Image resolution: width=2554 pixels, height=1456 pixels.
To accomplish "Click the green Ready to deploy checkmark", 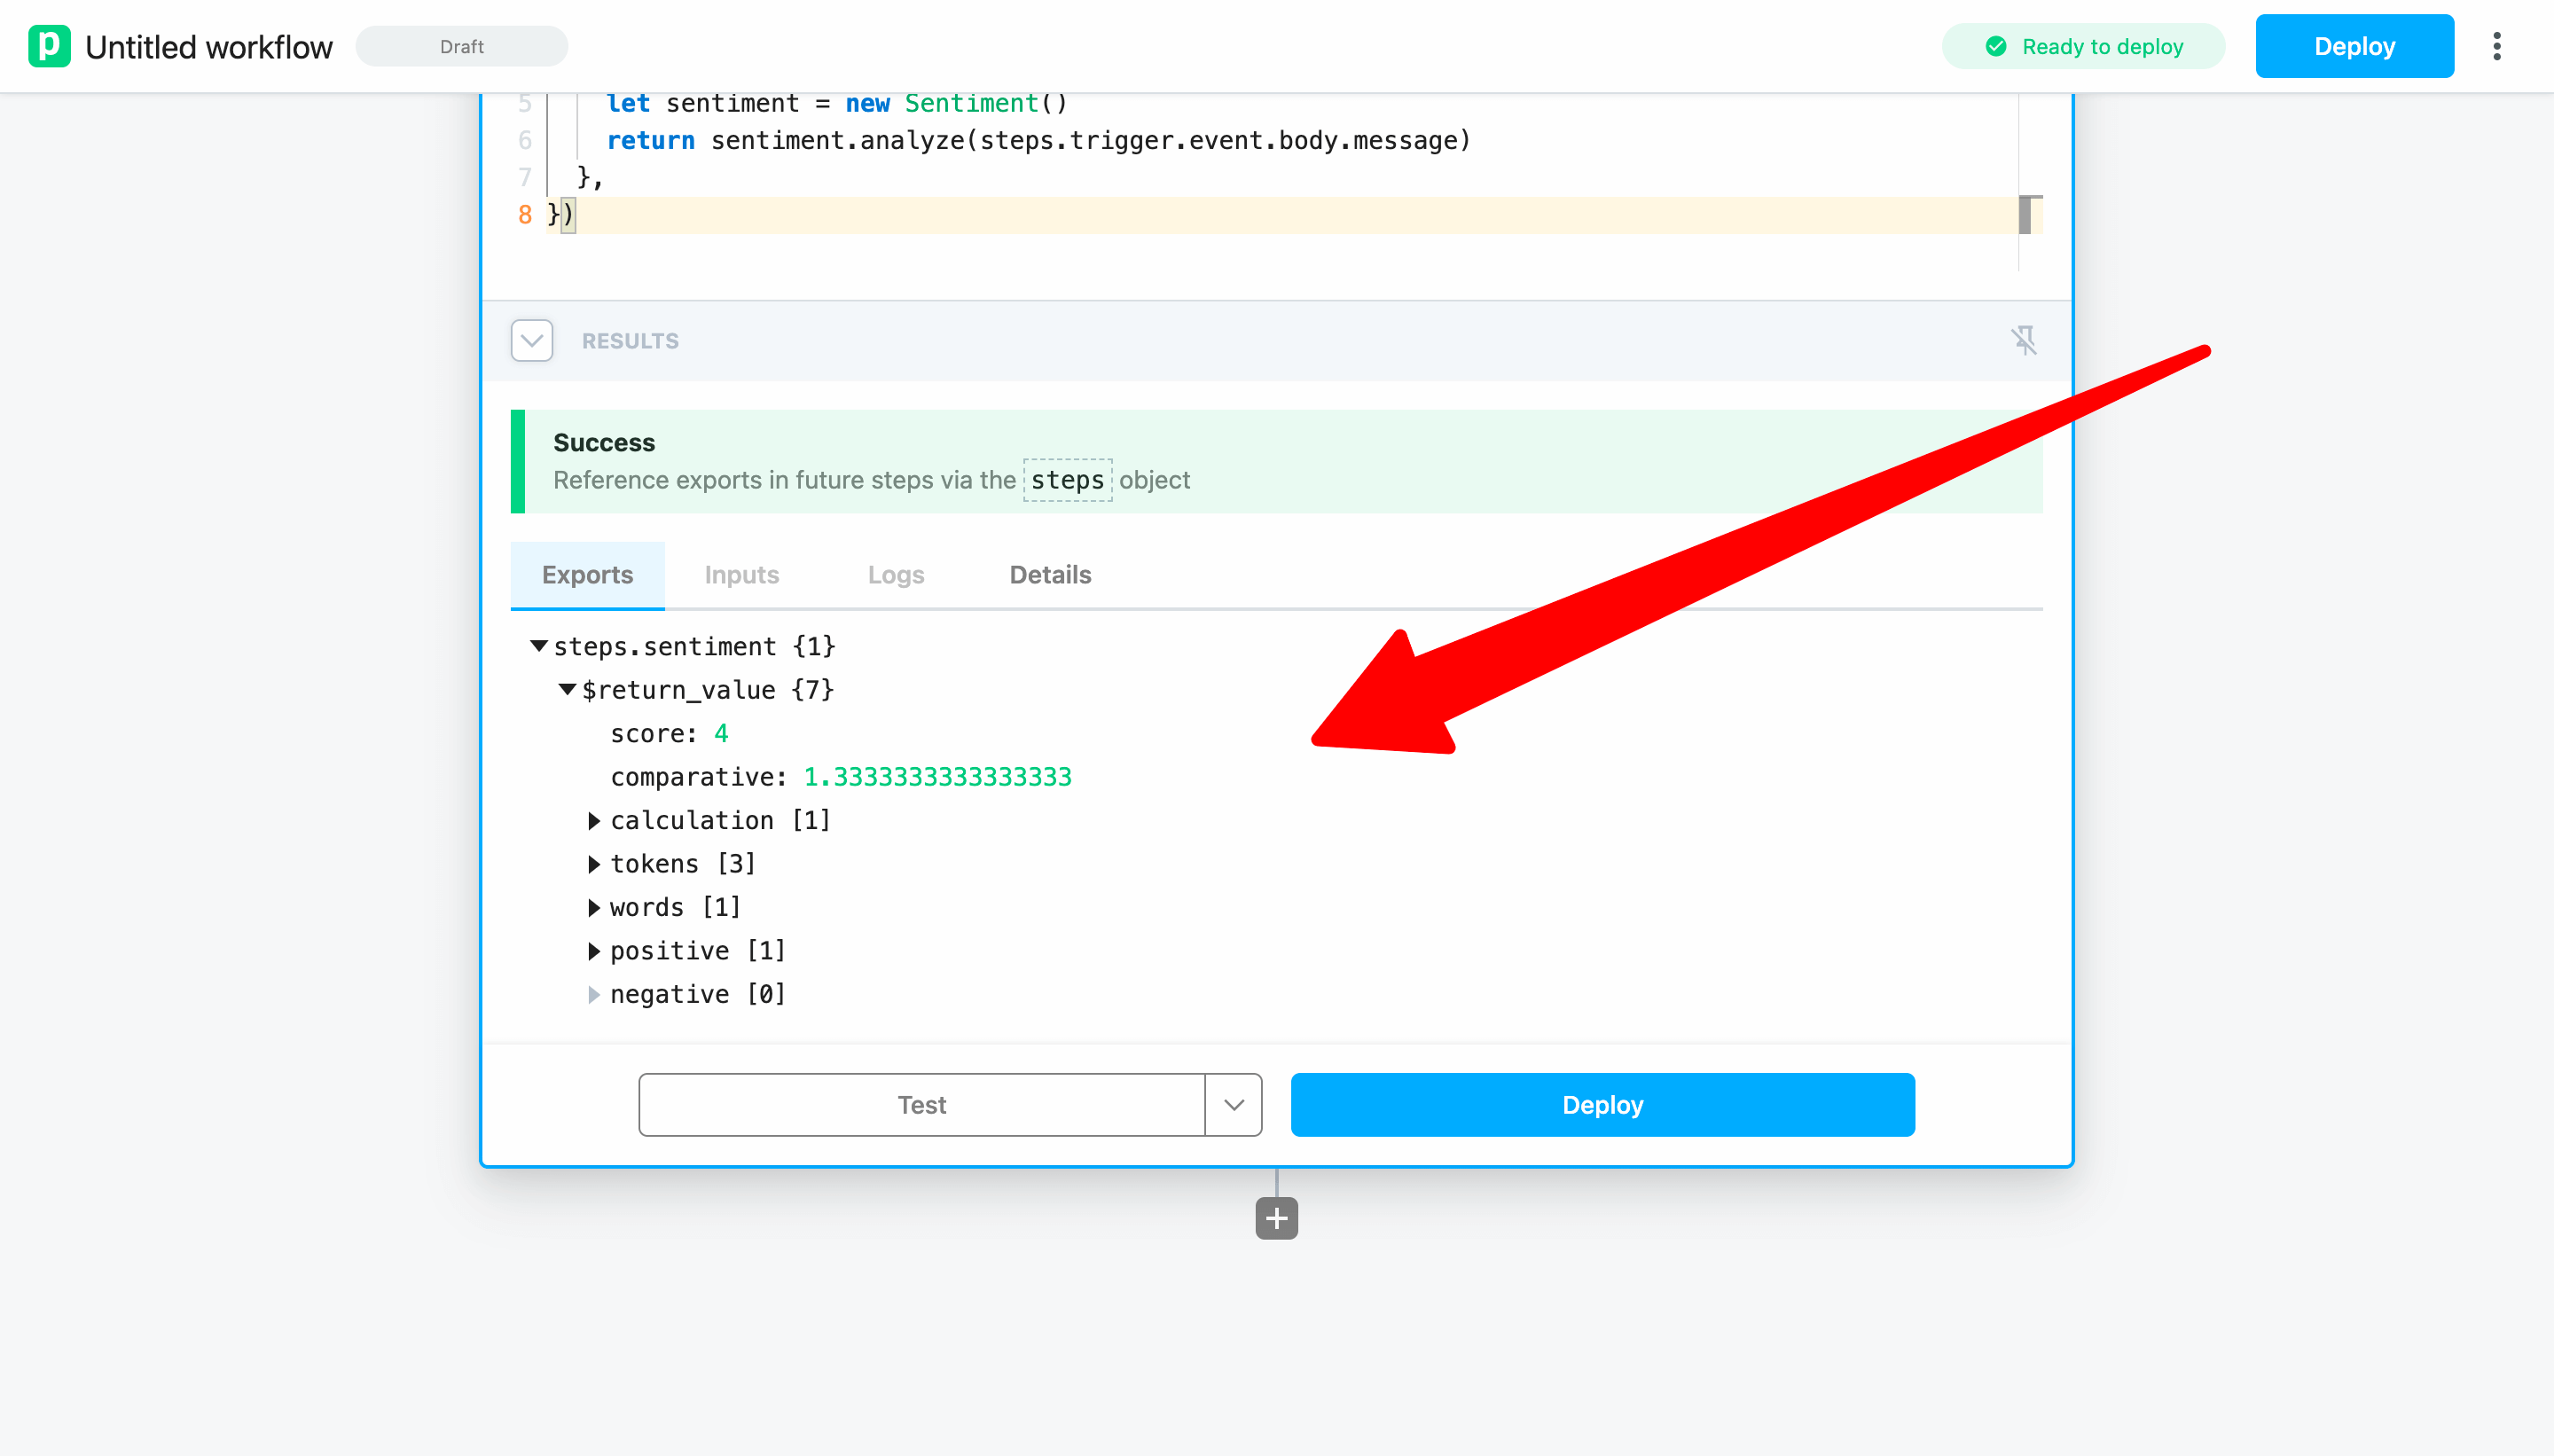I will (x=1995, y=46).
